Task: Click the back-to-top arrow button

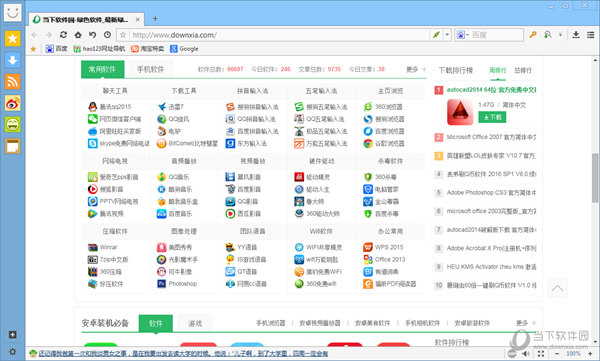Action: pos(558,288)
